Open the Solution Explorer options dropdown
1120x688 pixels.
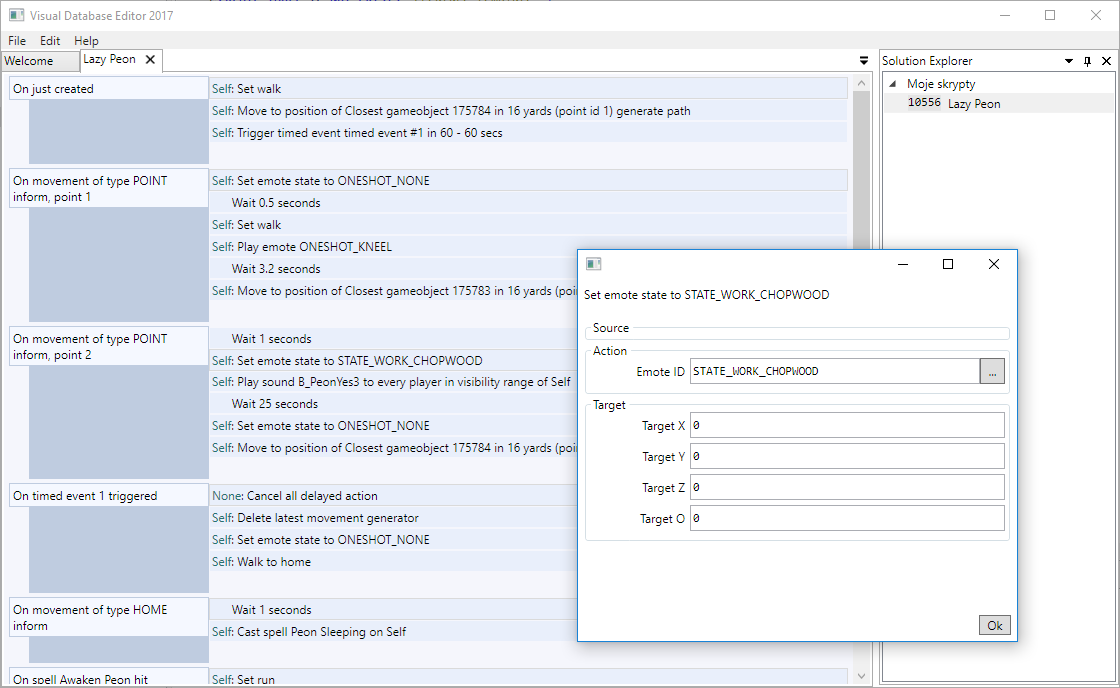(x=1069, y=60)
